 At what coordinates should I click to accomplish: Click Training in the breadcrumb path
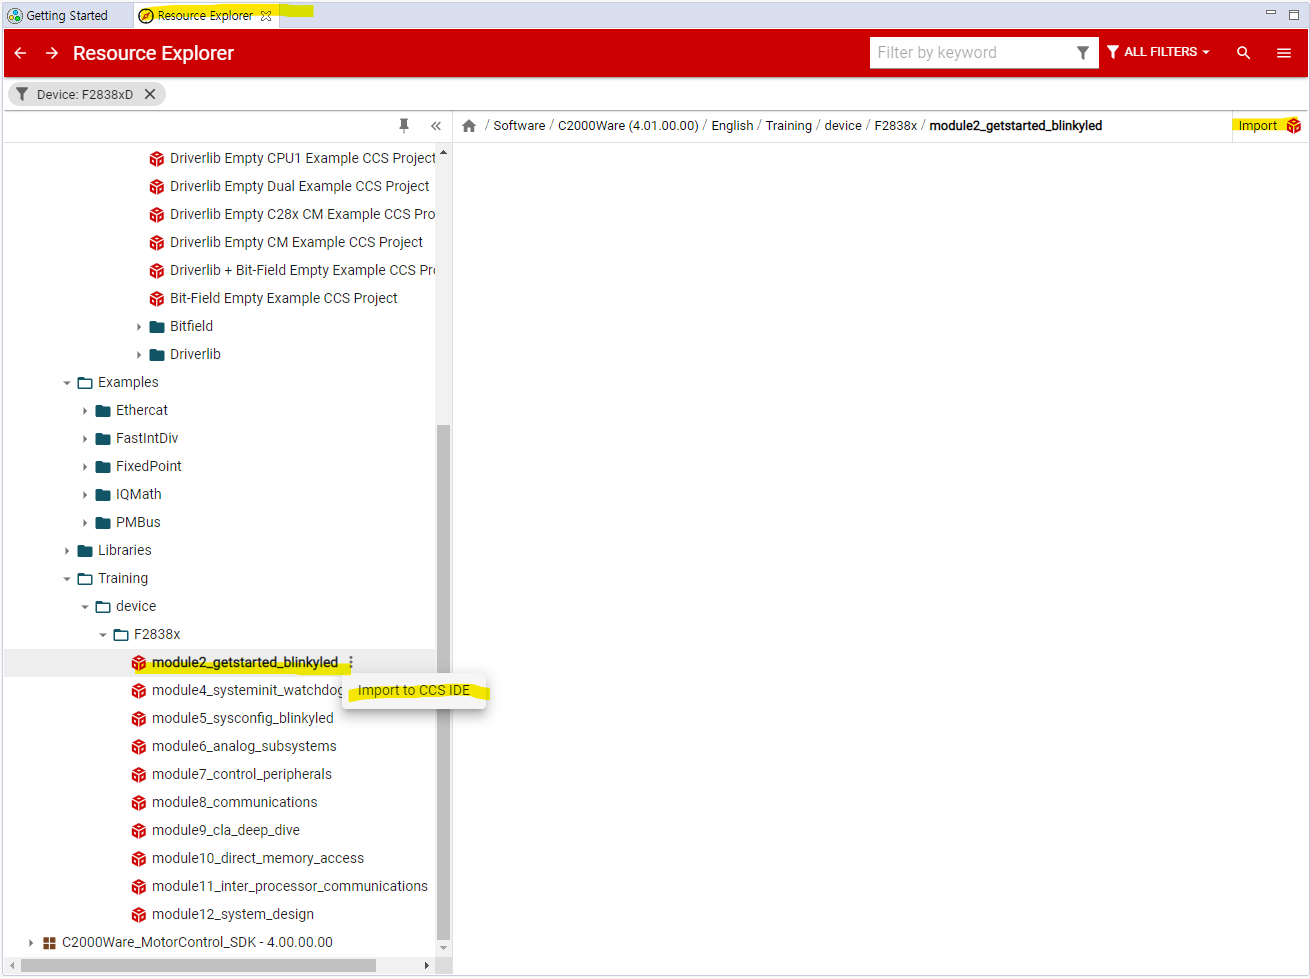point(789,126)
